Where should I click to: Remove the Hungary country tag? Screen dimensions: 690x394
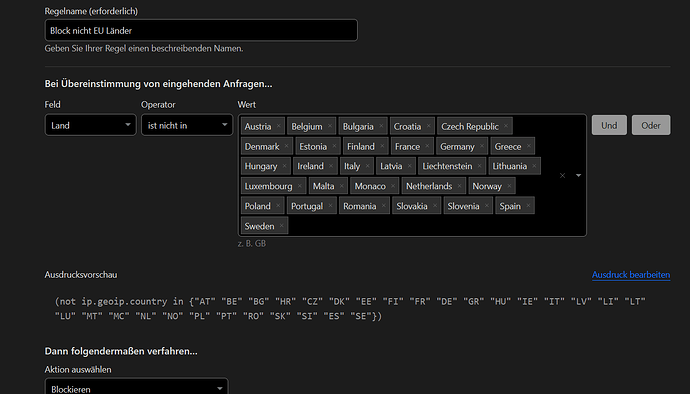[284, 166]
